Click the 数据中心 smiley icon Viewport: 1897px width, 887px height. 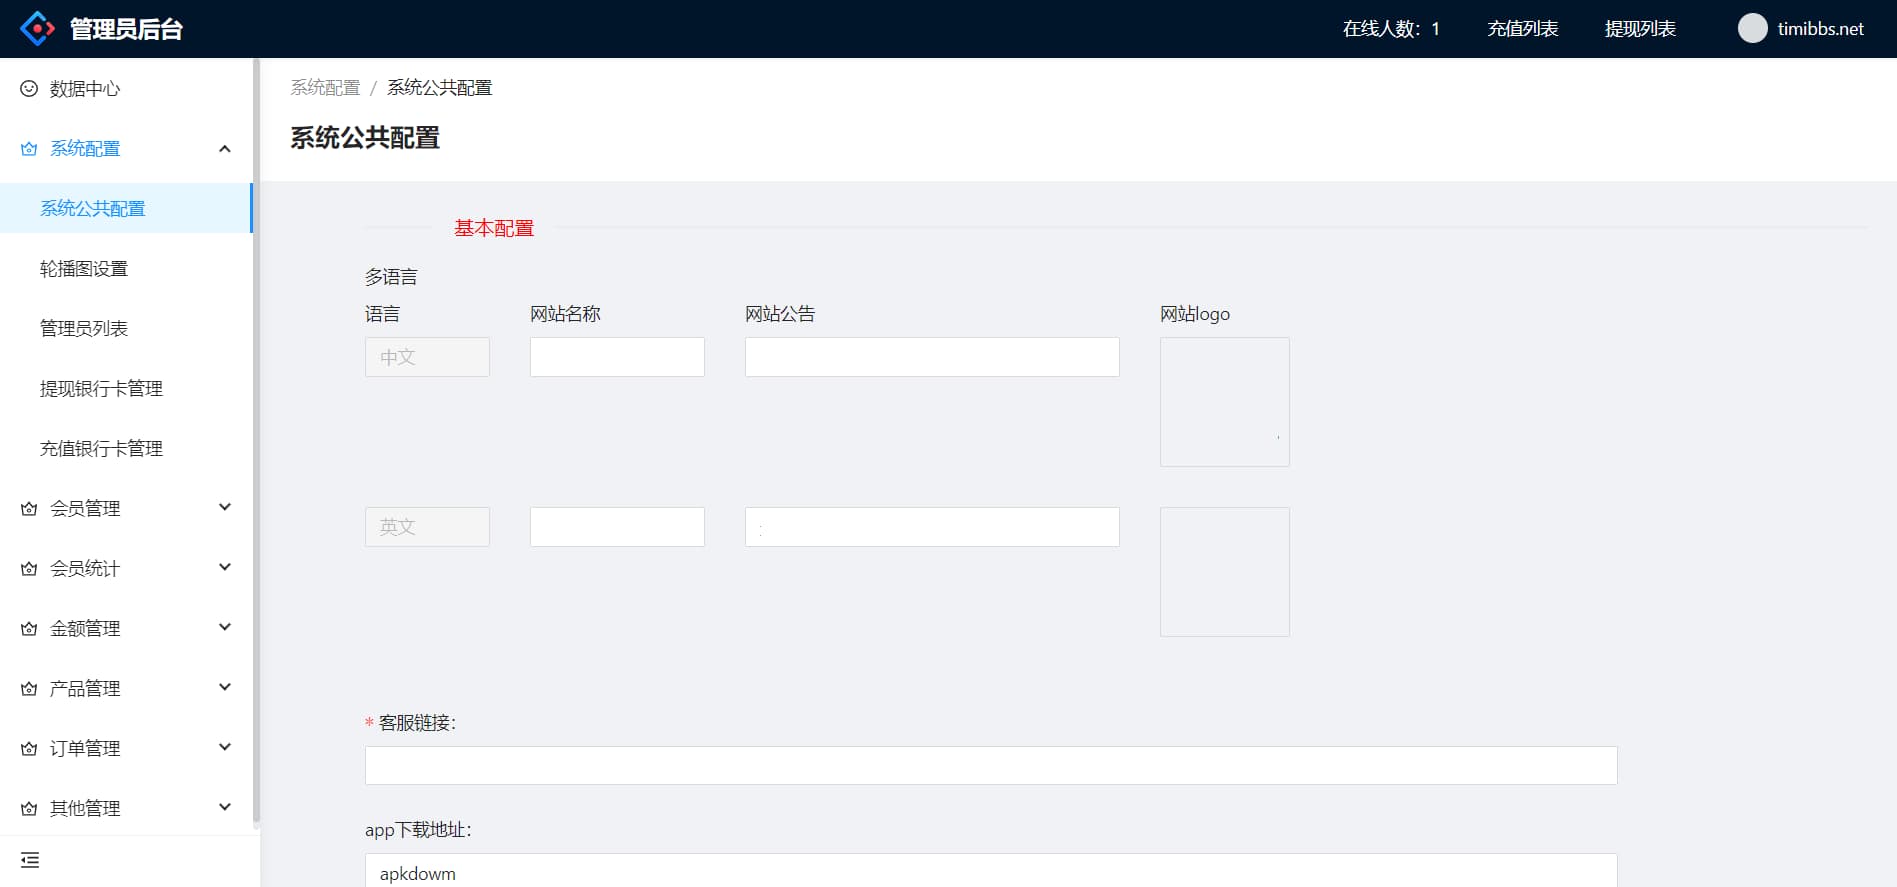coord(29,89)
